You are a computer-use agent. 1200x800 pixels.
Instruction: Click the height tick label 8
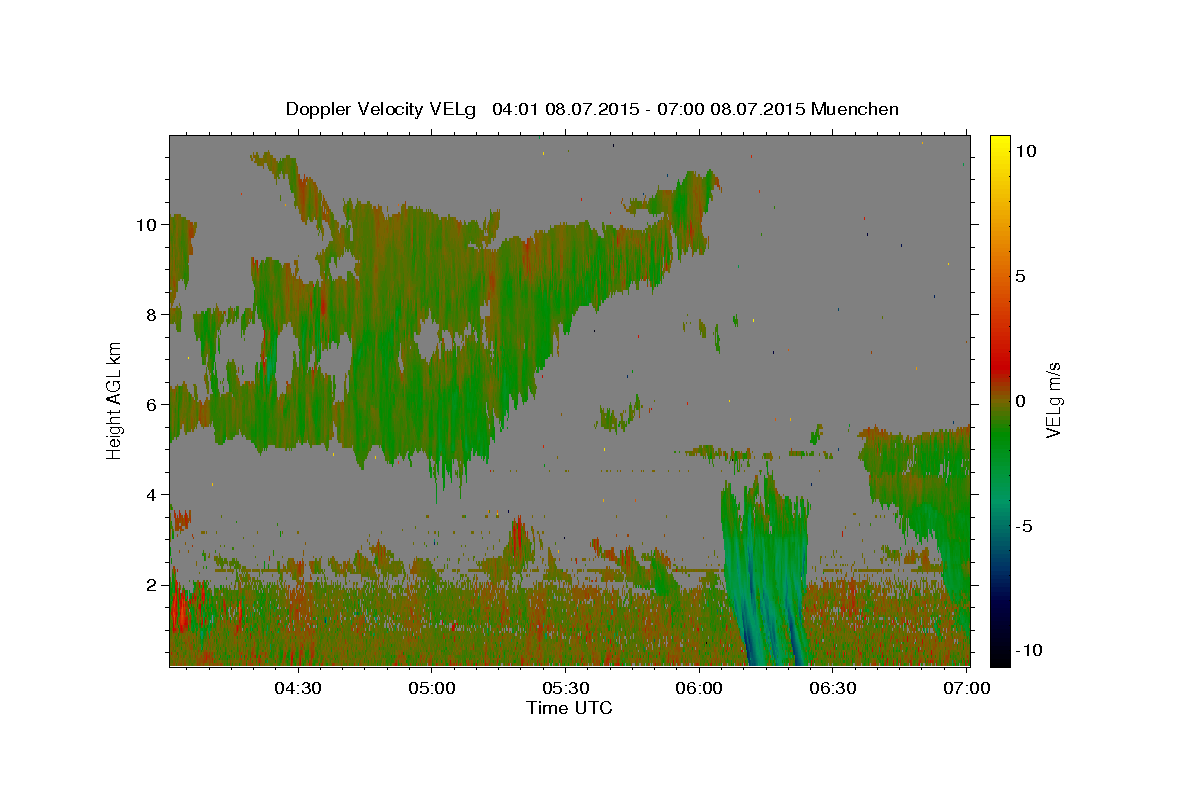[152, 315]
